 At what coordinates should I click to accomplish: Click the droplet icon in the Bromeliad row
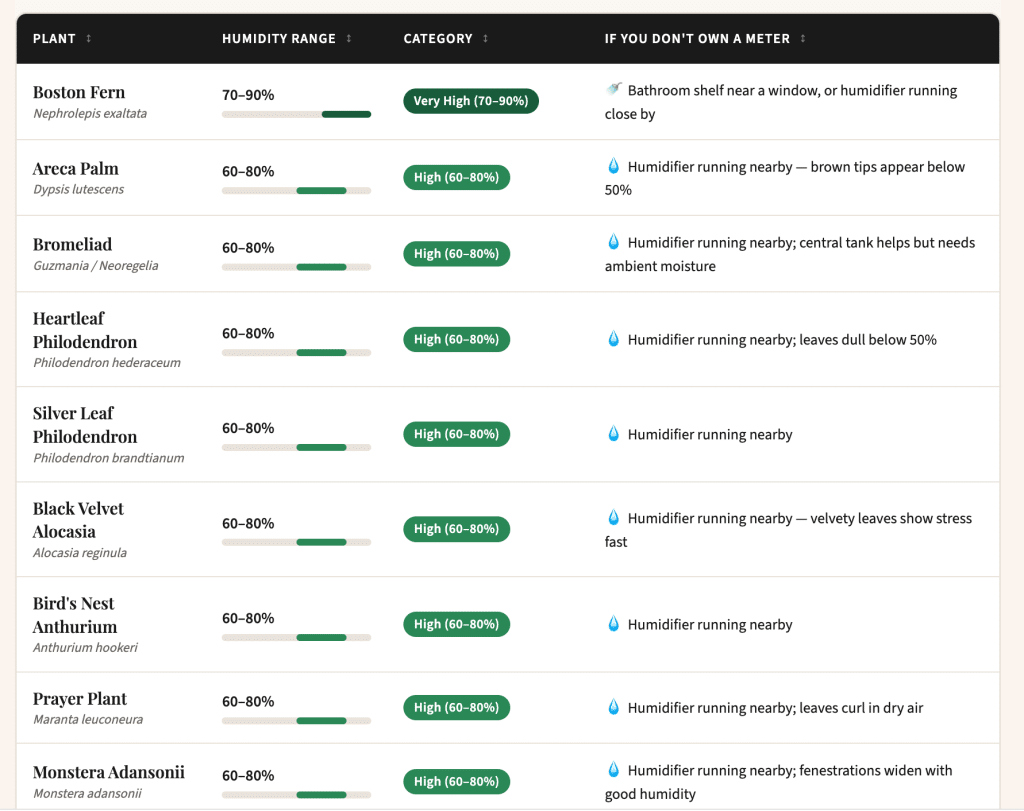[613, 243]
